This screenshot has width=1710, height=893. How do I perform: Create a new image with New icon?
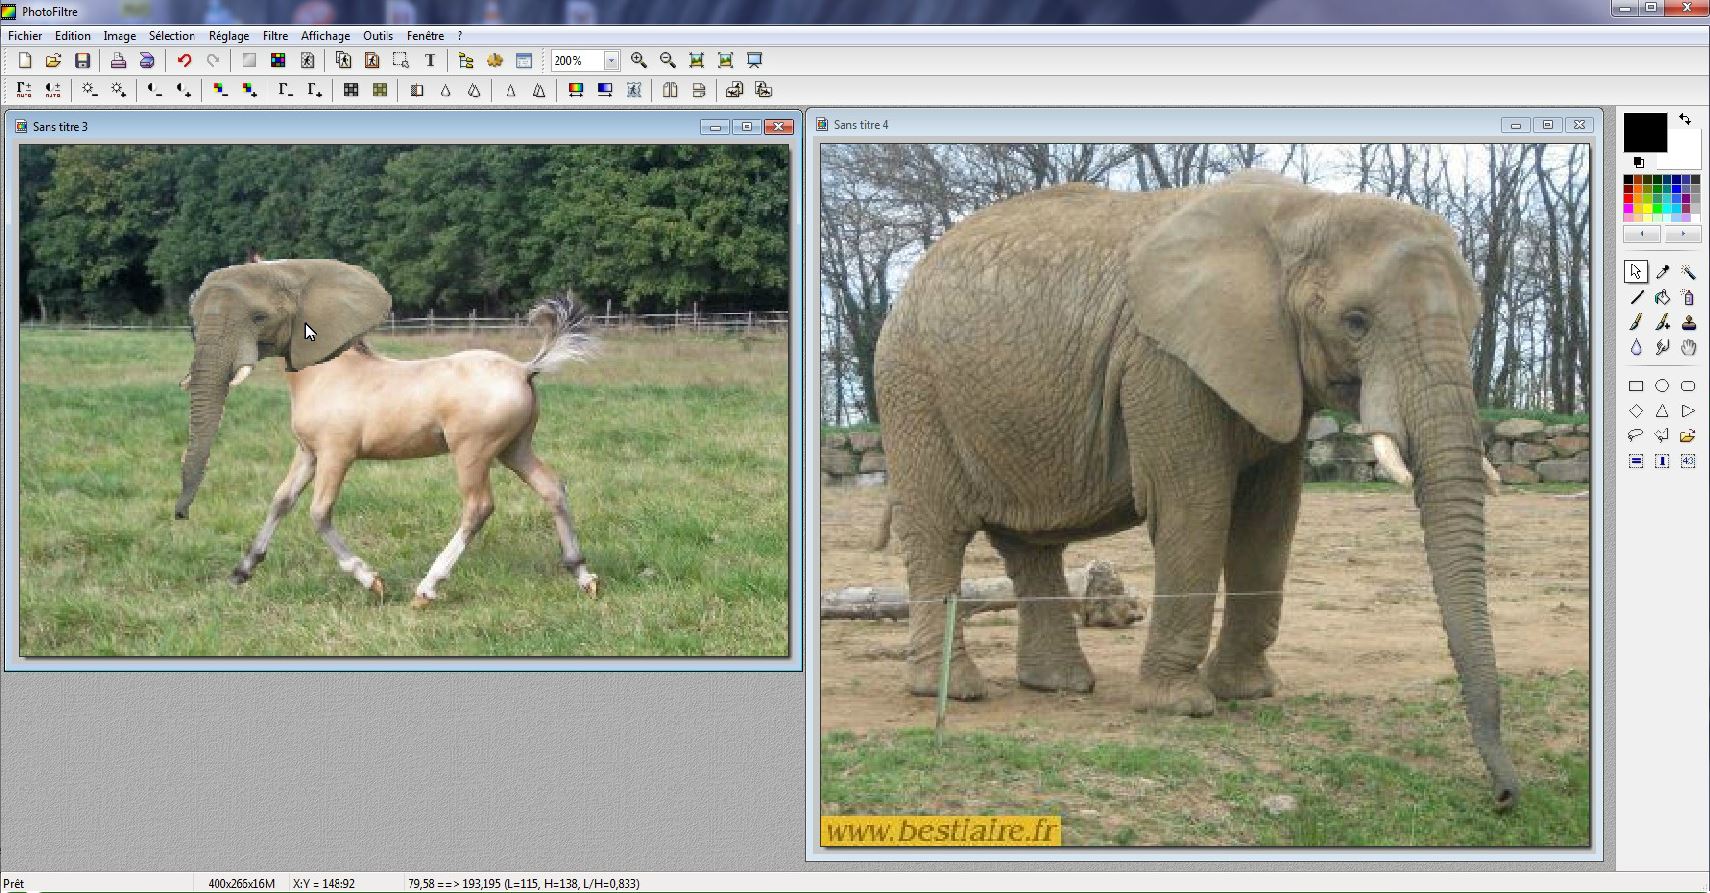[x=25, y=61]
